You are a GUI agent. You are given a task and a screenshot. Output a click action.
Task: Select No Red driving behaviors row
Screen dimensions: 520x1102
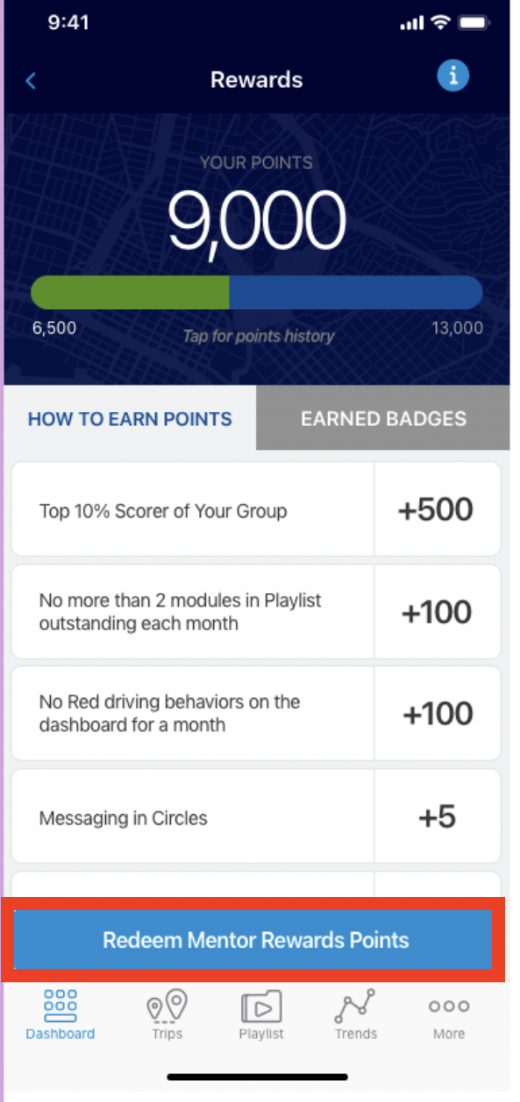[x=256, y=713]
